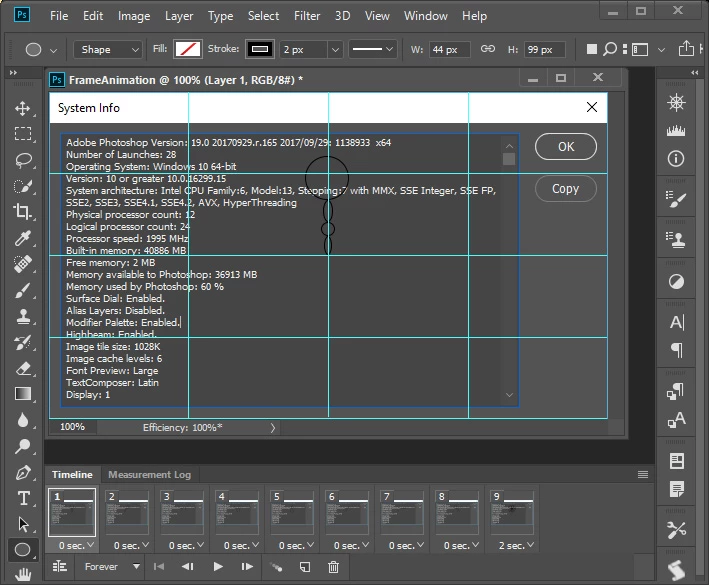709x585 pixels.
Task: Select the Eraser tool
Action: [x=23, y=368]
